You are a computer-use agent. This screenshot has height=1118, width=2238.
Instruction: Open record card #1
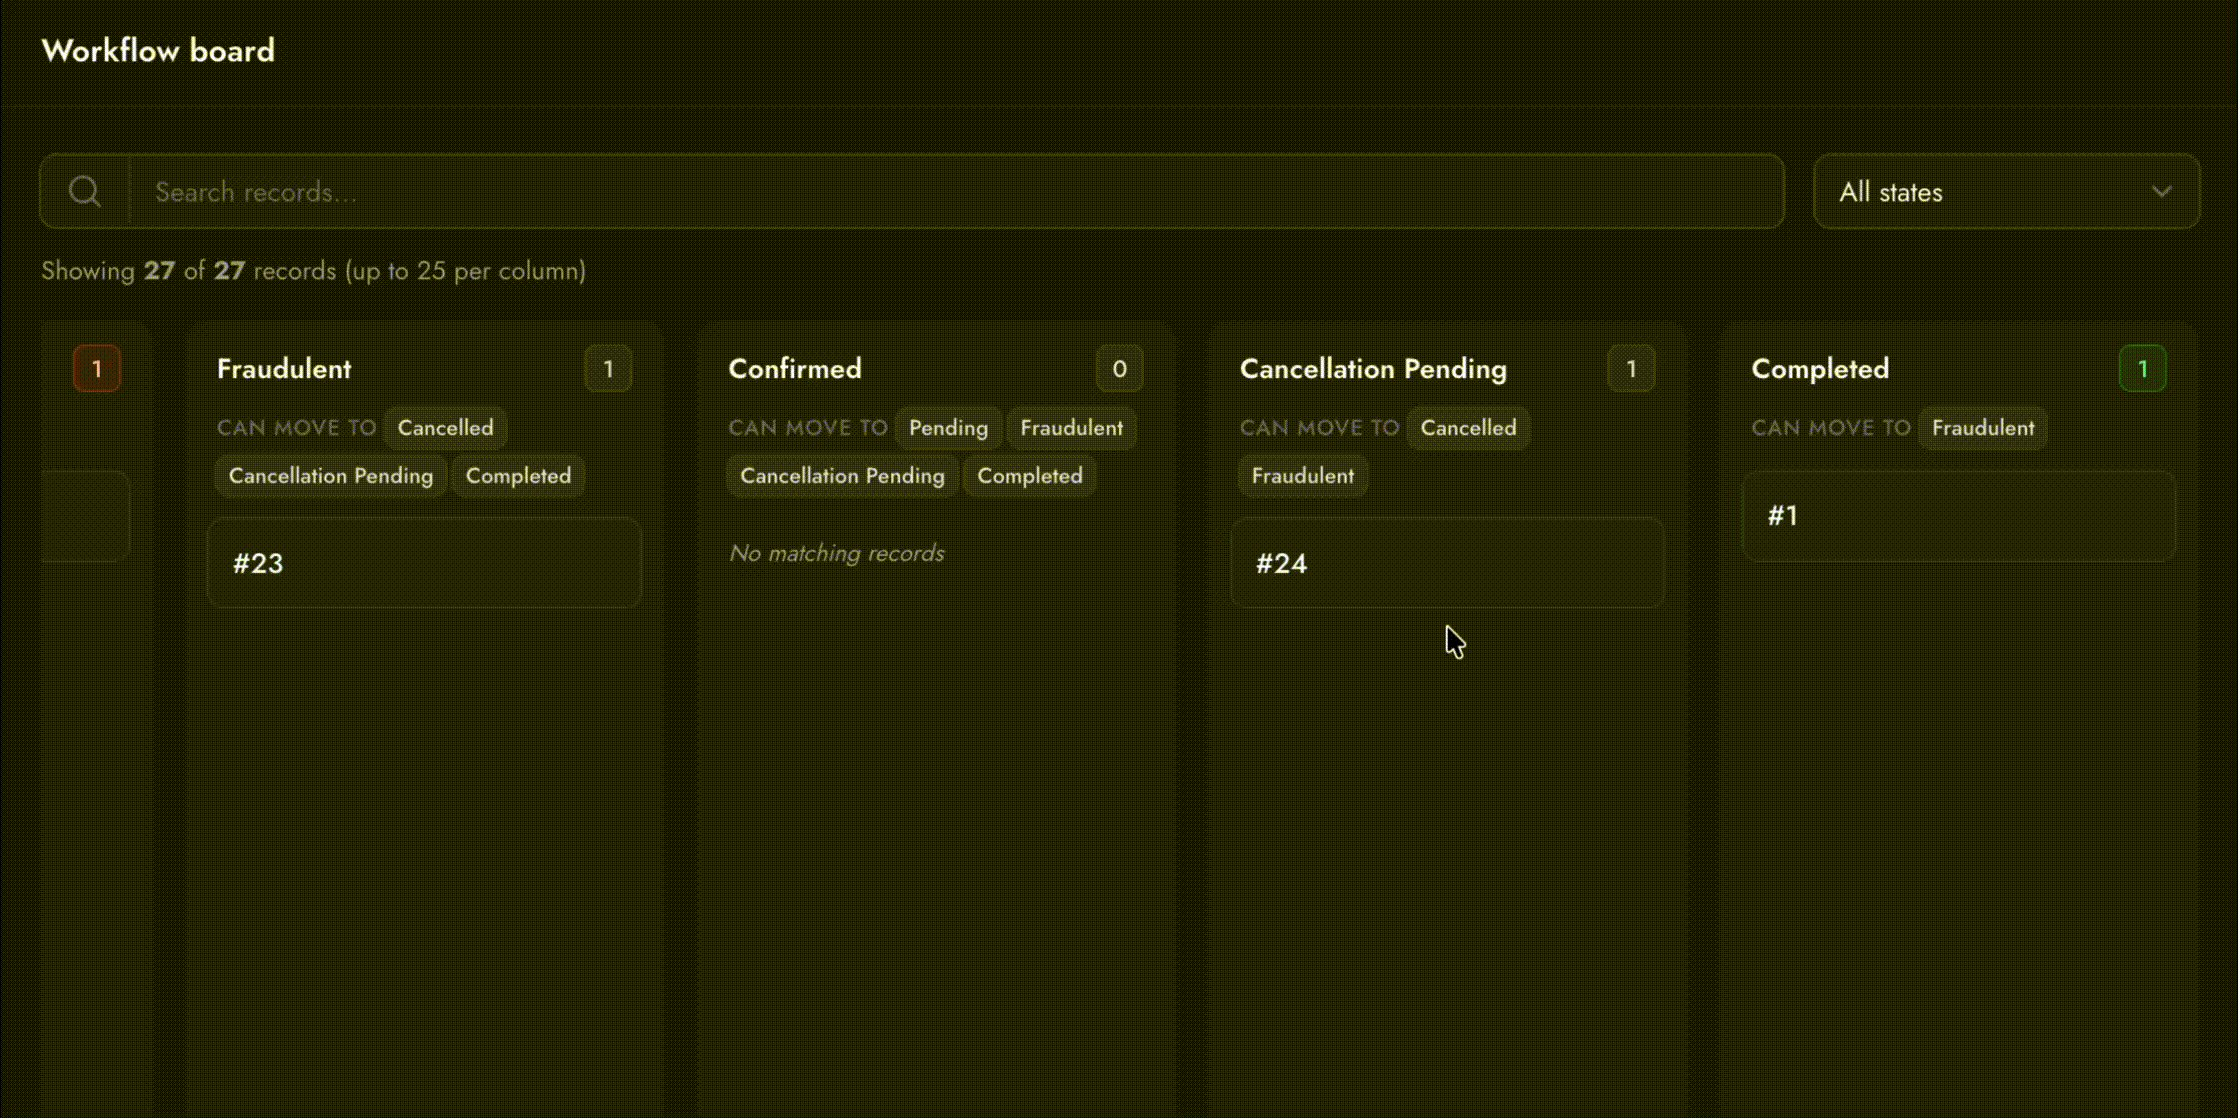tap(1958, 516)
